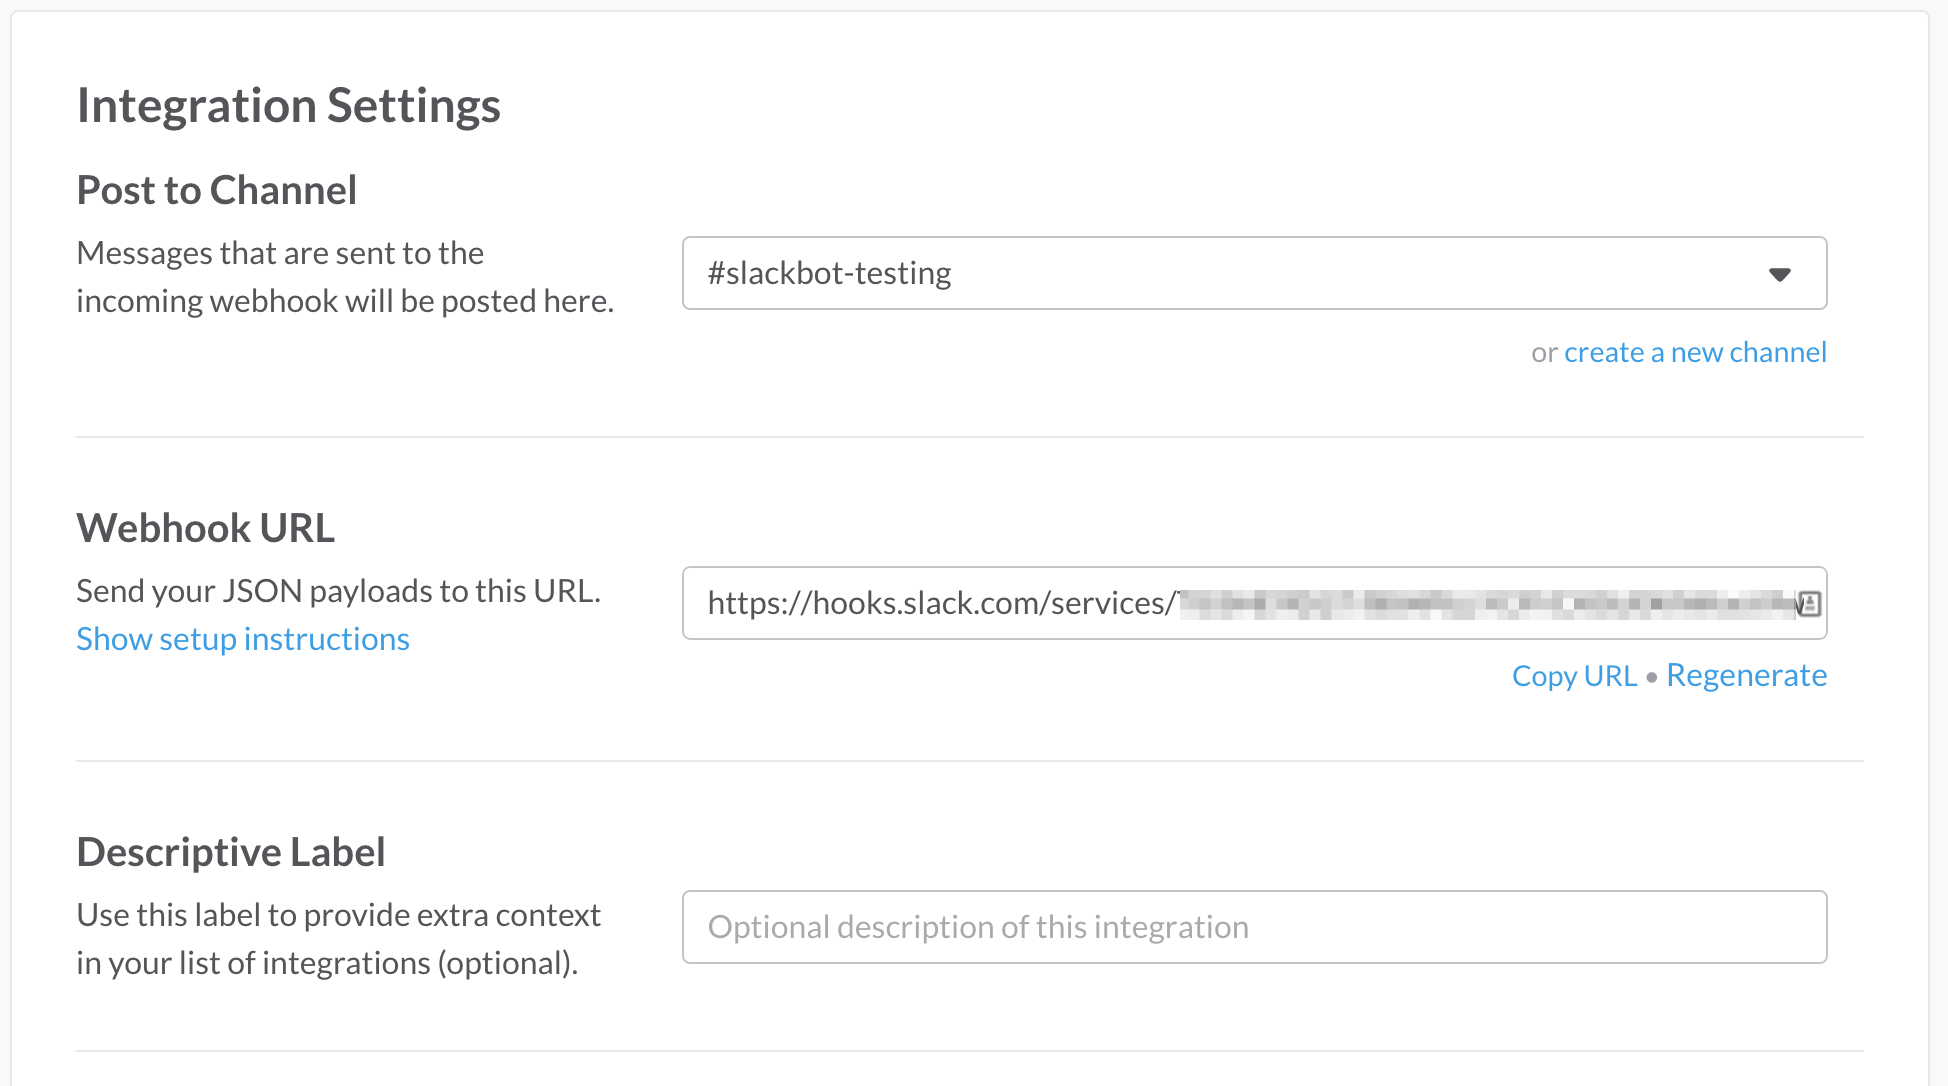Click the in your list of integrations text
This screenshot has width=1948, height=1086.
[327, 963]
